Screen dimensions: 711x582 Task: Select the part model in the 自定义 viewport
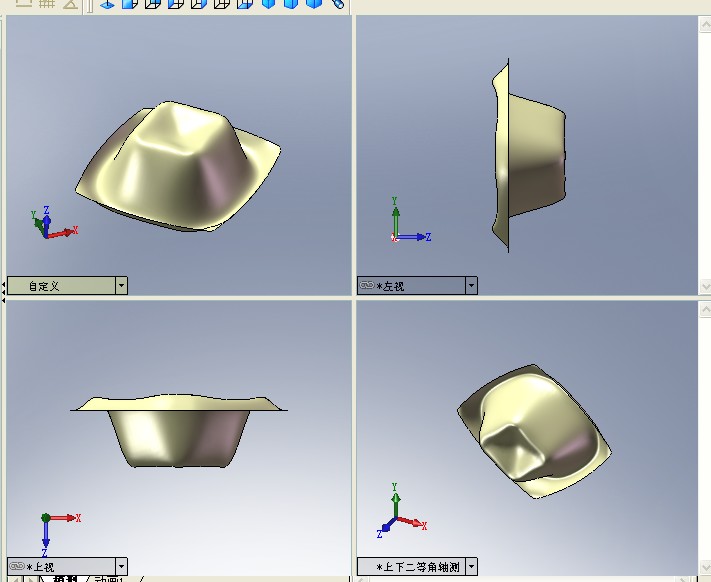tap(178, 166)
